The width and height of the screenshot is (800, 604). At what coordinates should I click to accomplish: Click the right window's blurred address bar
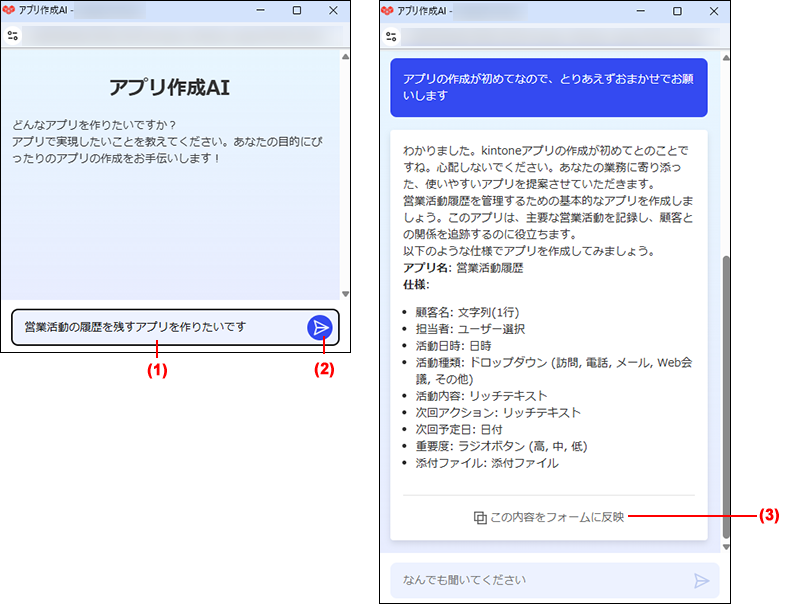(x=560, y=36)
